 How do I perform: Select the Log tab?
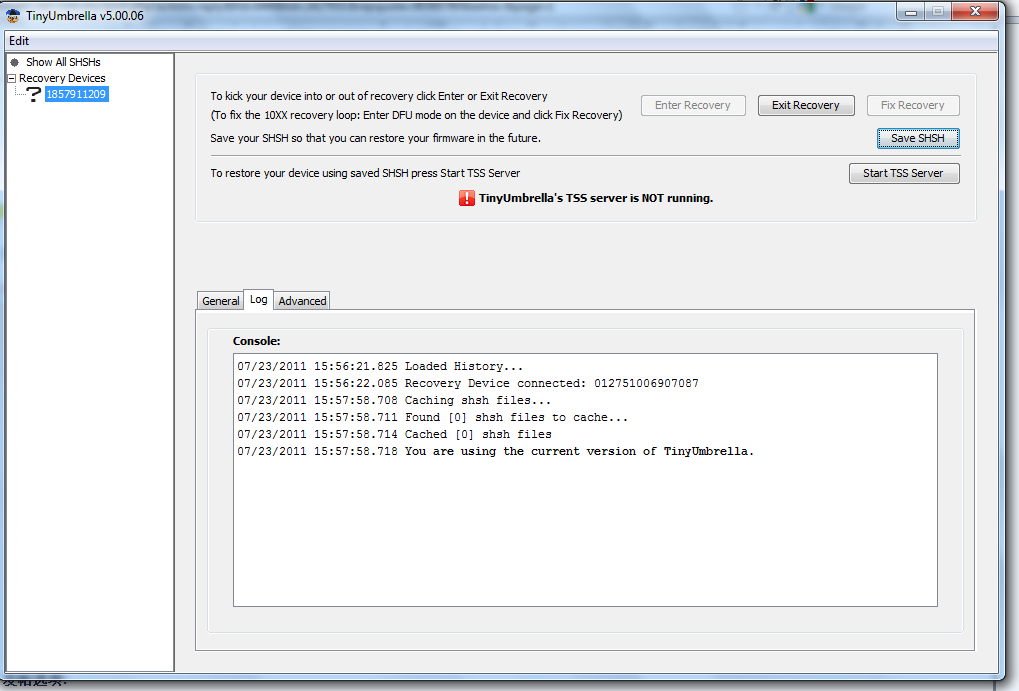(x=259, y=300)
